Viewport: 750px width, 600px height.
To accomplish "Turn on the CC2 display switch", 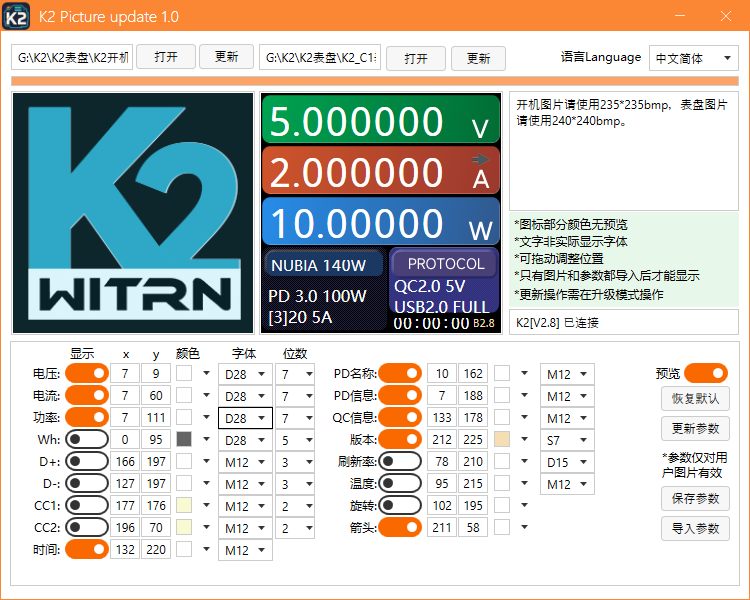I will (87, 527).
